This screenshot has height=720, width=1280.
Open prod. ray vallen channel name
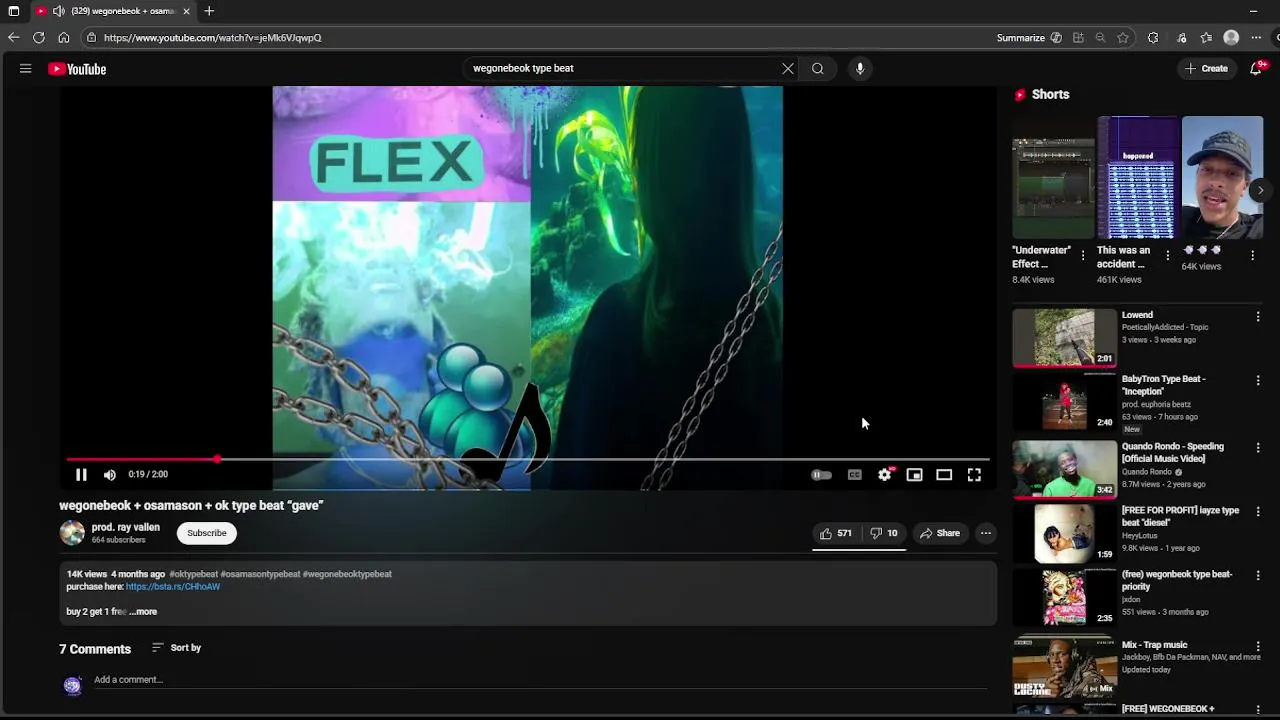tap(126, 527)
